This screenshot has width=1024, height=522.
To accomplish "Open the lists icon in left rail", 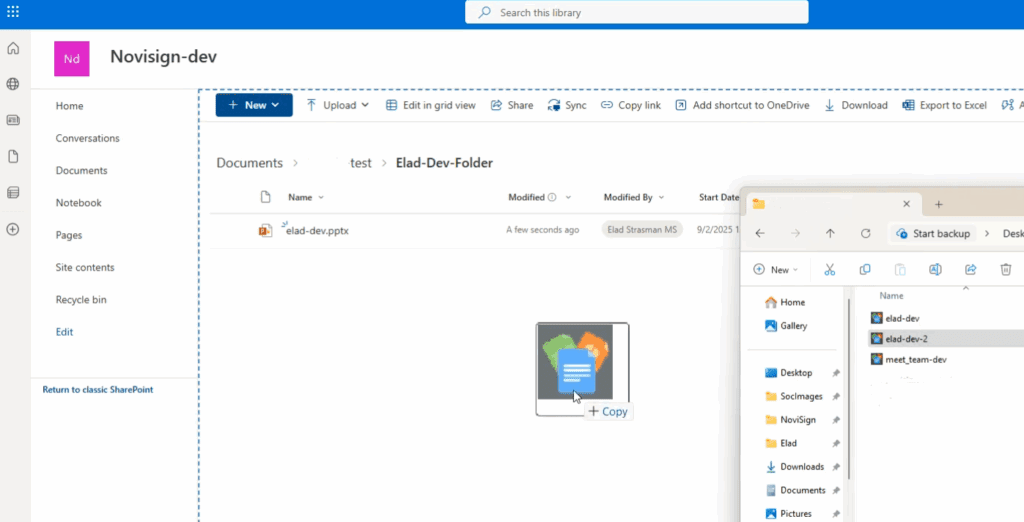I will [x=13, y=193].
